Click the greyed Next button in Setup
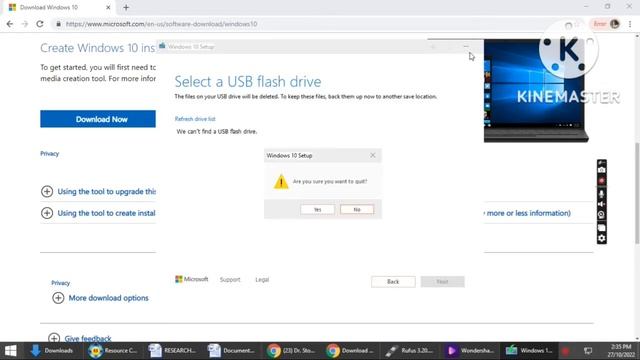This screenshot has width=640, height=360. (x=442, y=282)
